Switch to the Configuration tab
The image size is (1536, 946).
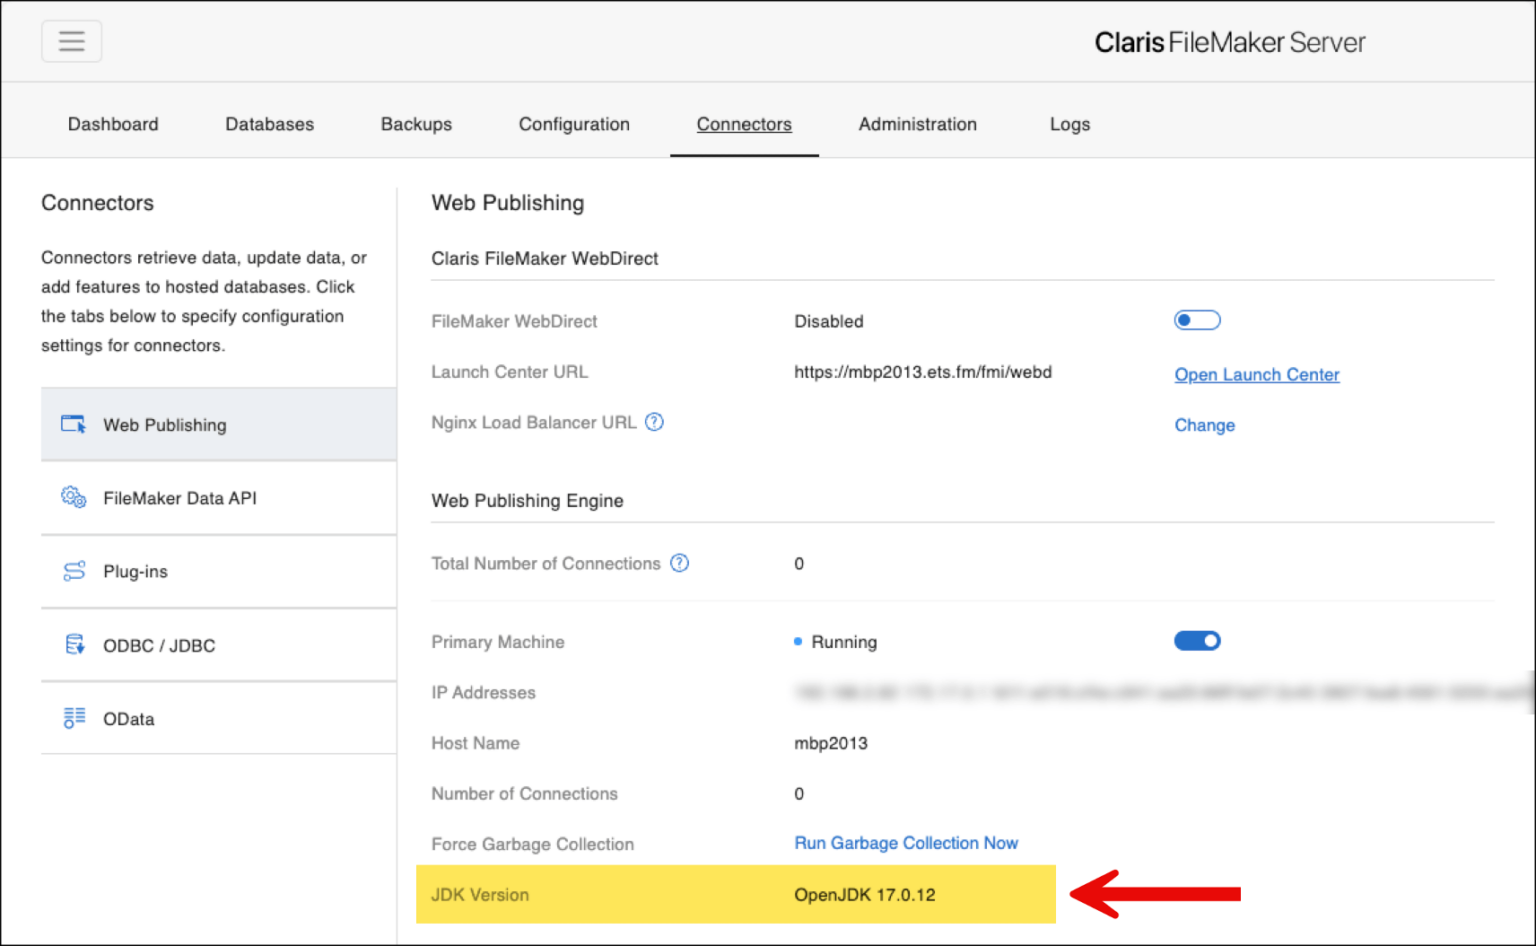574,124
